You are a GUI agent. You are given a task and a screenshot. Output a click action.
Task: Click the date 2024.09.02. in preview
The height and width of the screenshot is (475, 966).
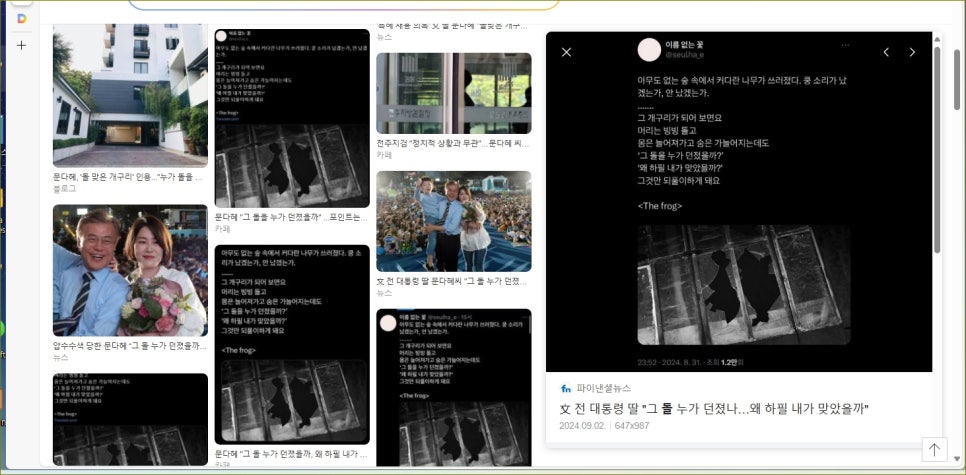pyautogui.click(x=582, y=426)
